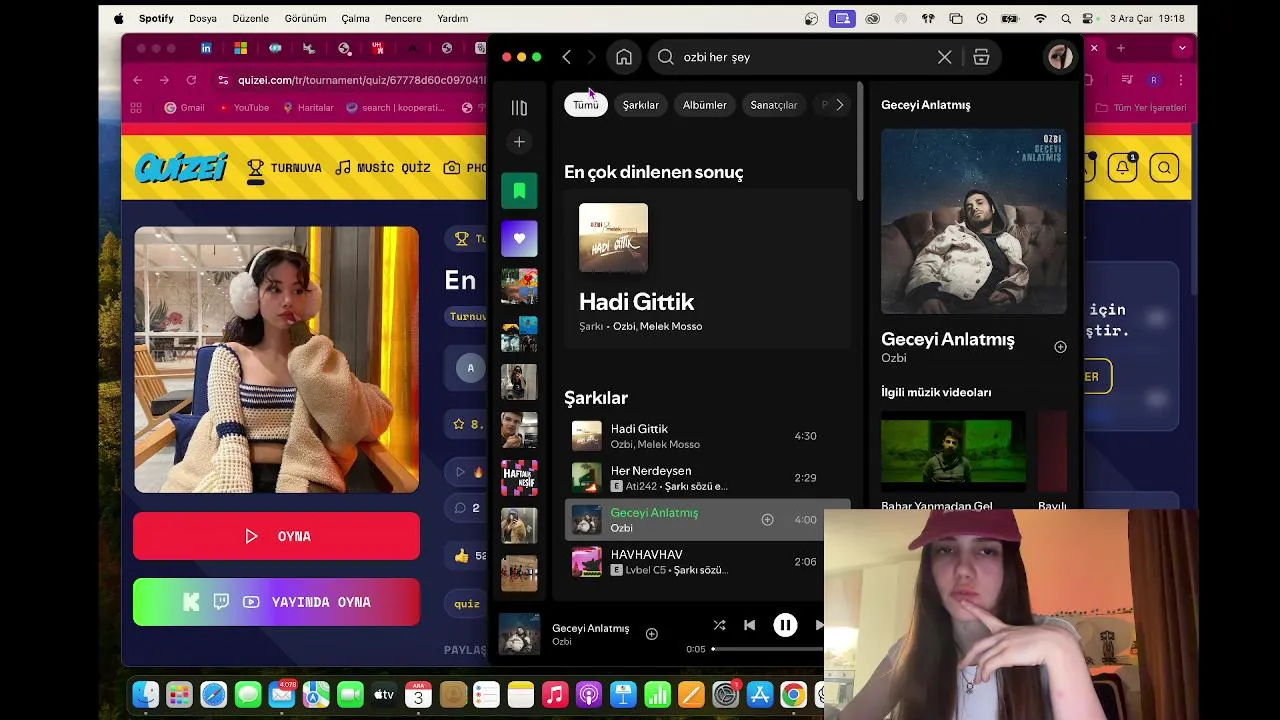This screenshot has height=720, width=1280.
Task: Open Haritalar bookmark in Chrome
Action: tap(308, 108)
